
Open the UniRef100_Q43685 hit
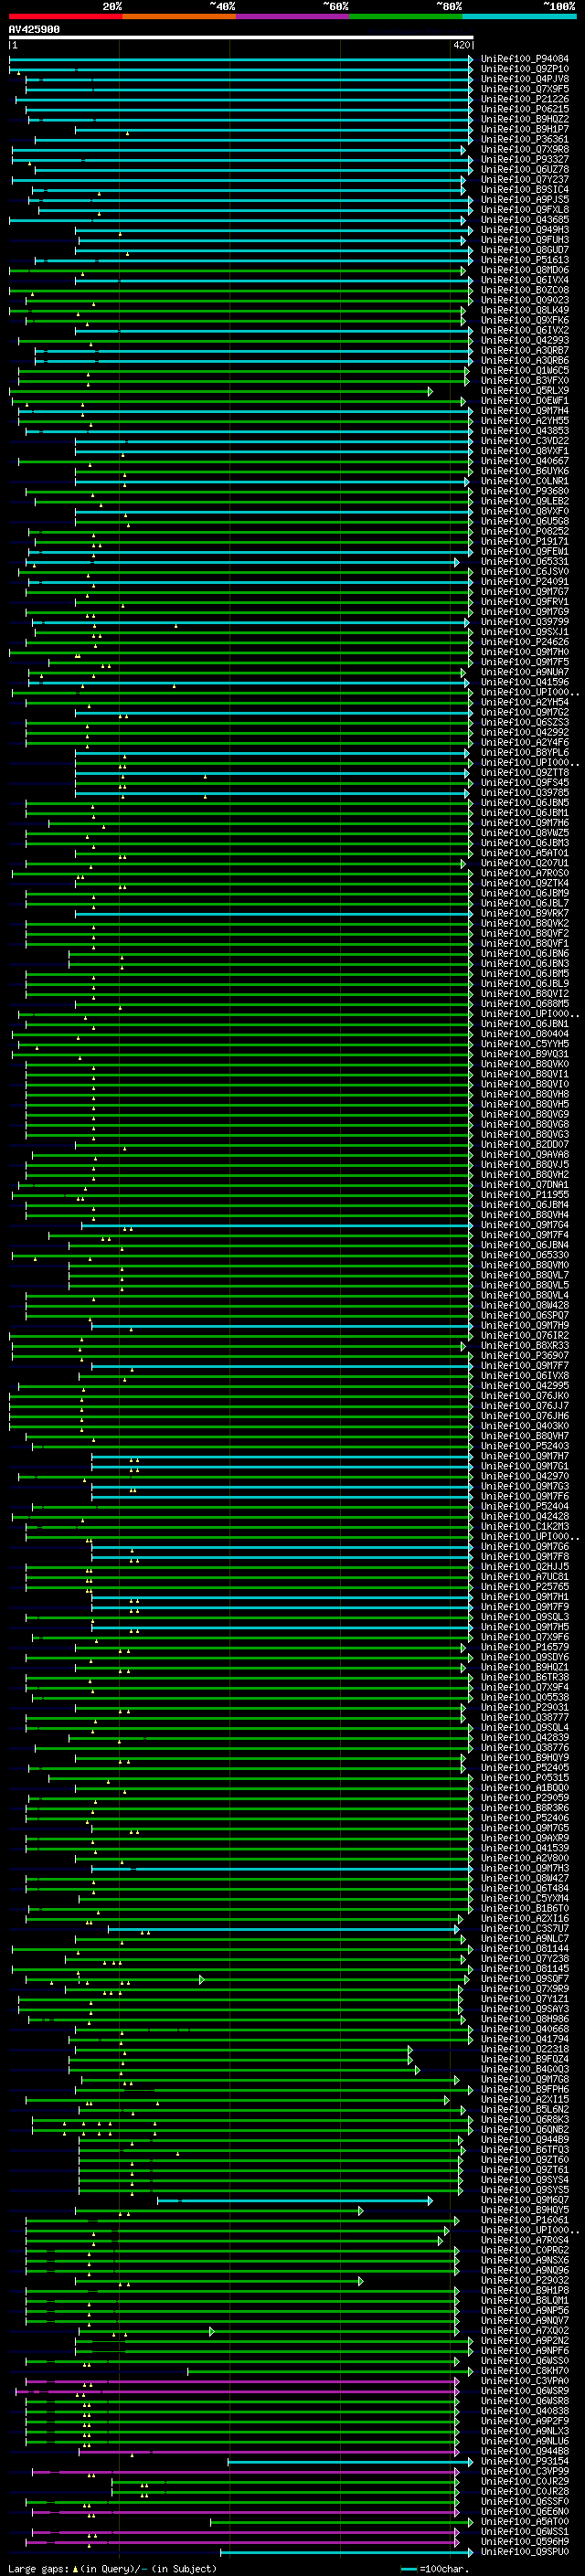click(x=524, y=220)
